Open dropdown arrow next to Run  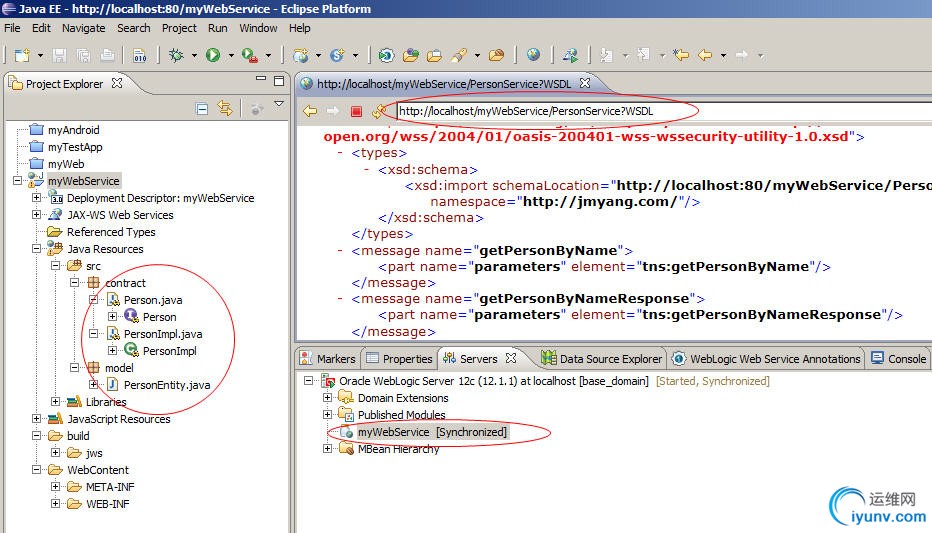tap(231, 56)
